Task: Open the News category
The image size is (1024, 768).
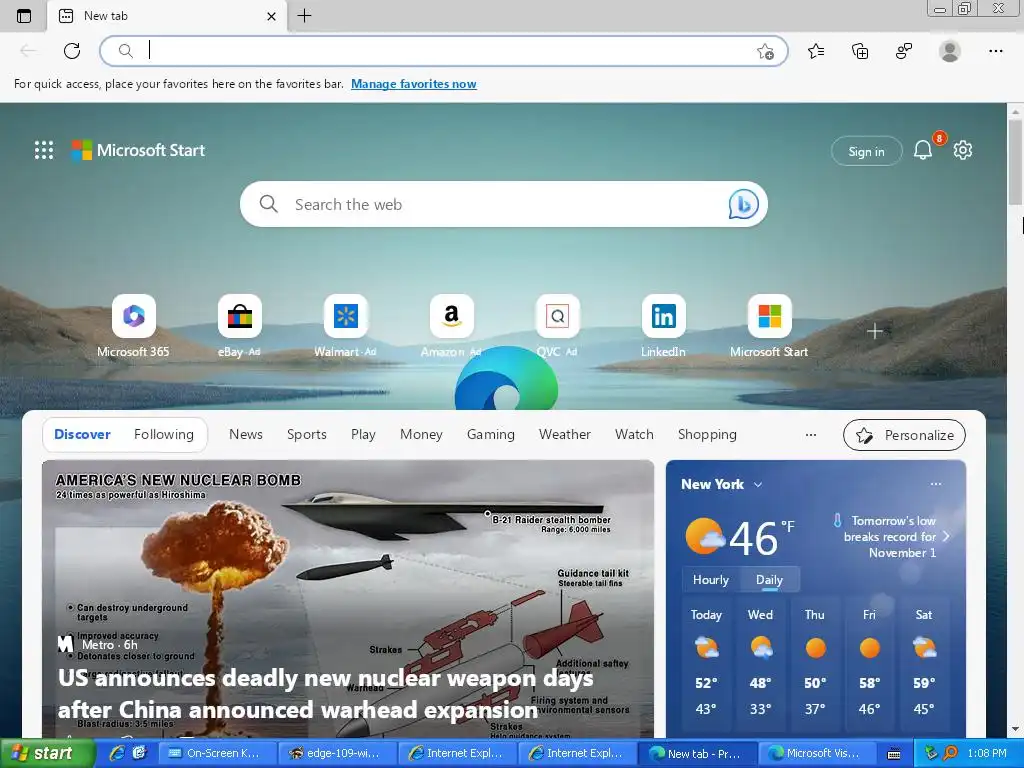Action: tap(246, 434)
